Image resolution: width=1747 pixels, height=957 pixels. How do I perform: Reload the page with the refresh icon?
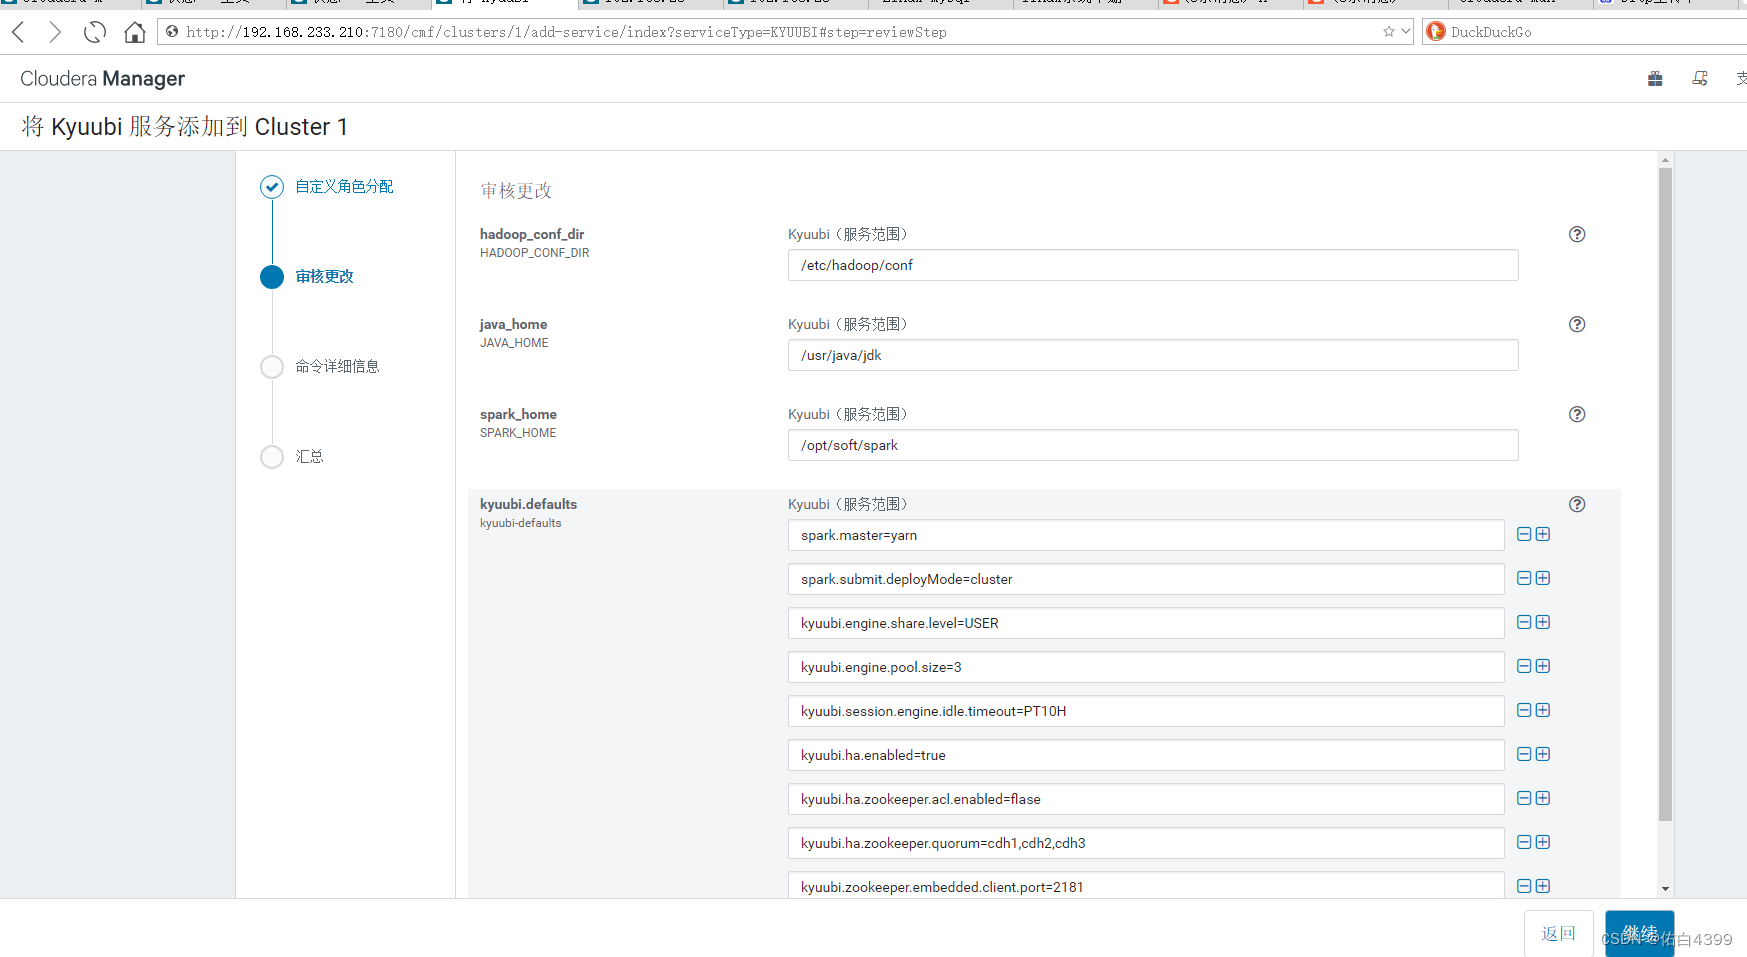pos(94,31)
